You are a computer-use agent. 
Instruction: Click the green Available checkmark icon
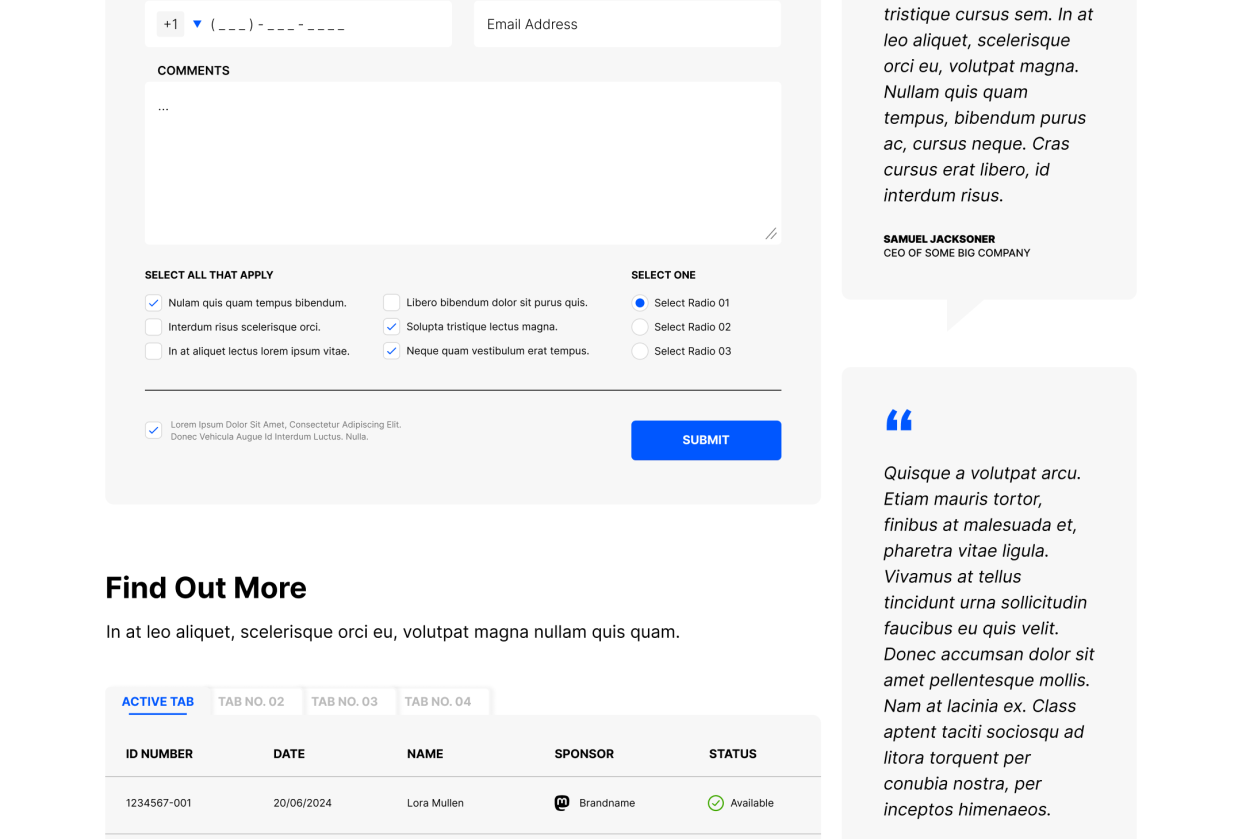[716, 803]
